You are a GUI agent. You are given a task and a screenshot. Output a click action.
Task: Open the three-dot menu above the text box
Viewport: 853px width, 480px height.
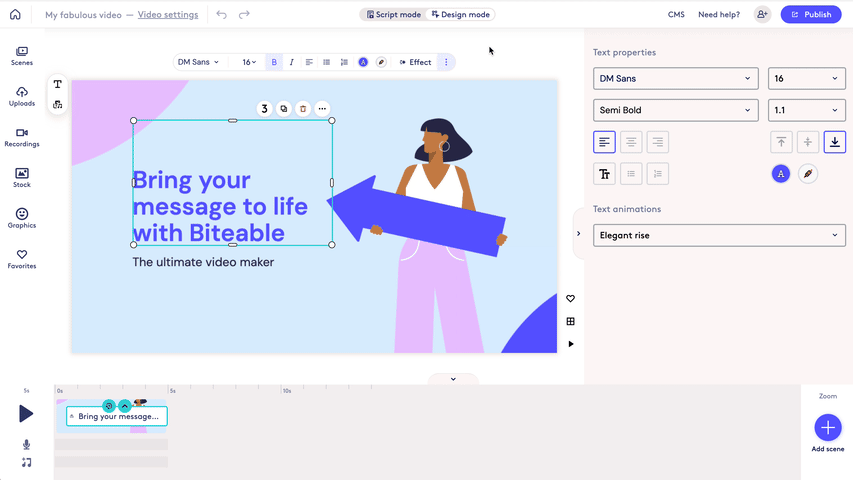coord(322,109)
